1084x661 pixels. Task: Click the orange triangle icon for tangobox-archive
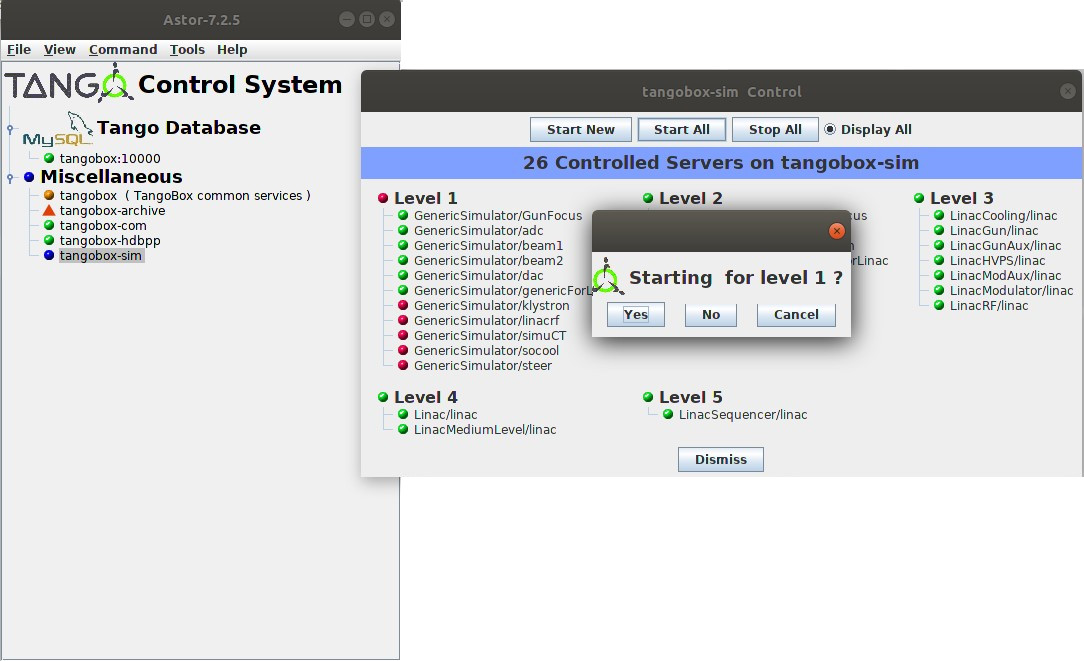click(48, 210)
